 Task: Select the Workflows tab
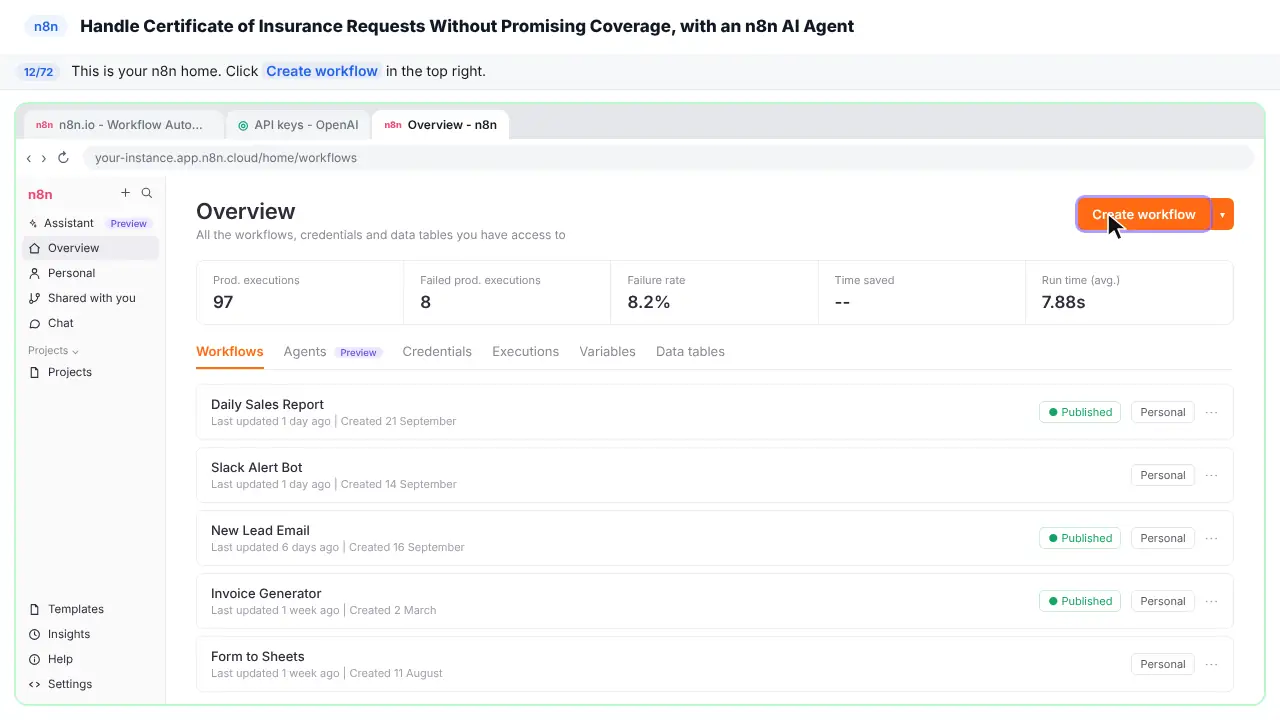230,352
